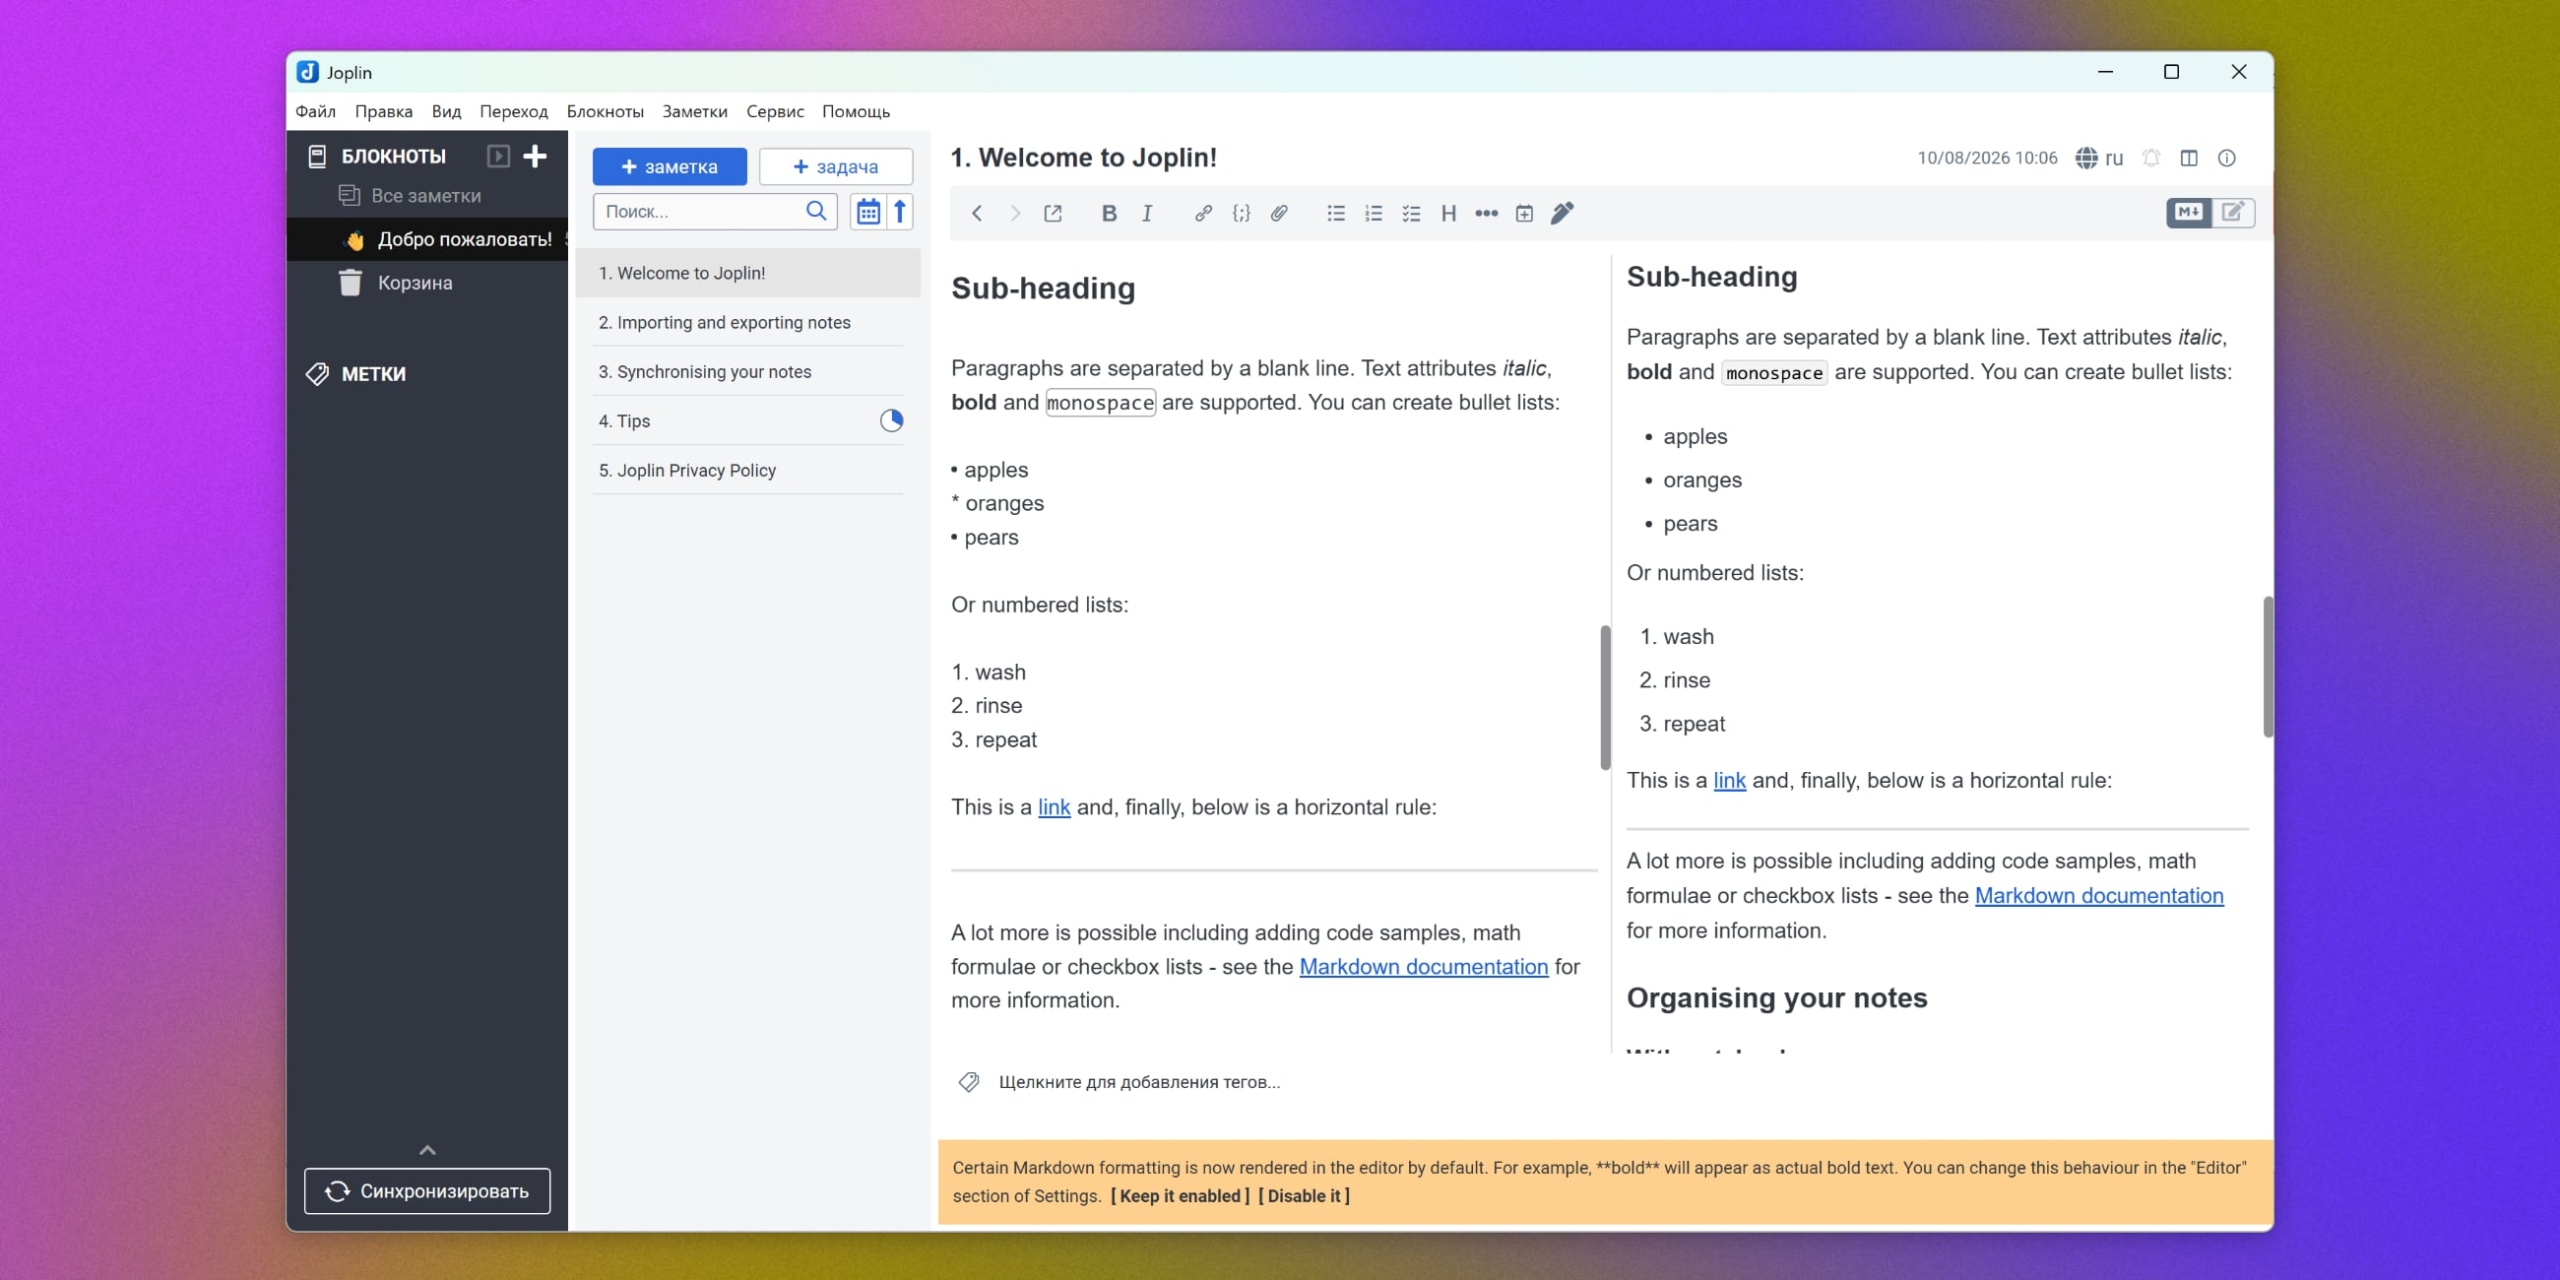Click the pencil drawing icon in the toolbar
Viewport: 2560px width, 1280px height.
coord(1562,213)
